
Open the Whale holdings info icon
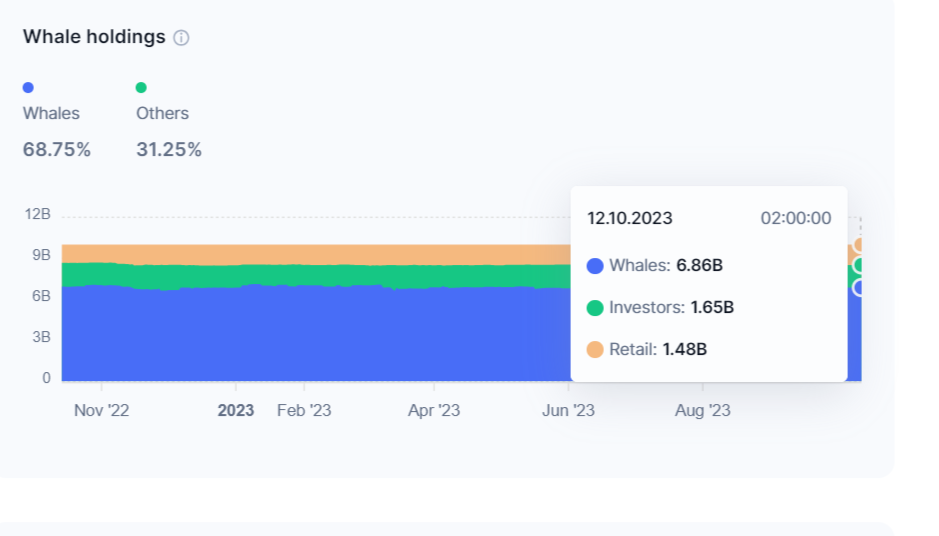181,38
